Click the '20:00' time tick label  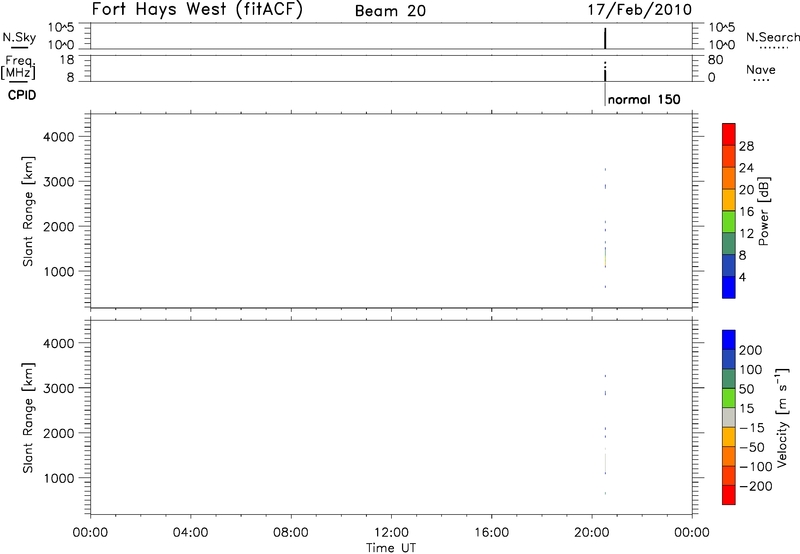[592, 533]
